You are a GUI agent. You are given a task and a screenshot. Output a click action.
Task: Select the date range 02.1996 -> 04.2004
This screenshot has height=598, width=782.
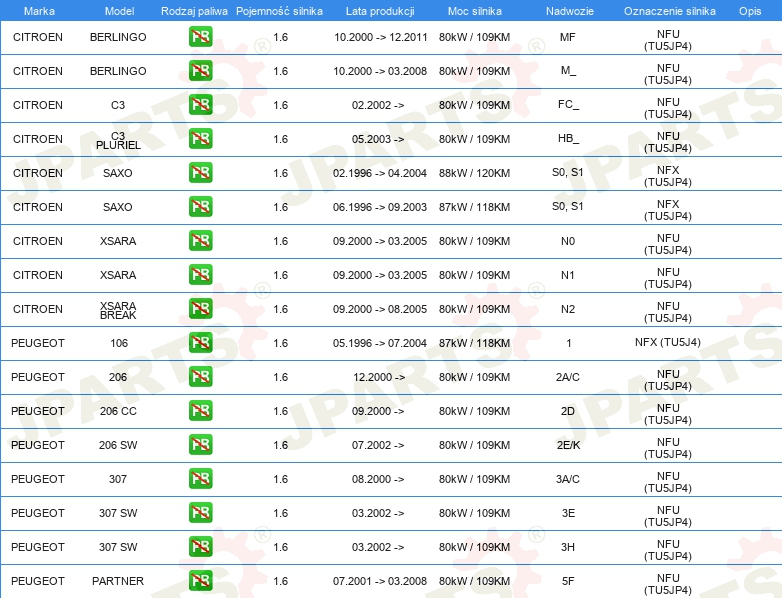[380, 173]
